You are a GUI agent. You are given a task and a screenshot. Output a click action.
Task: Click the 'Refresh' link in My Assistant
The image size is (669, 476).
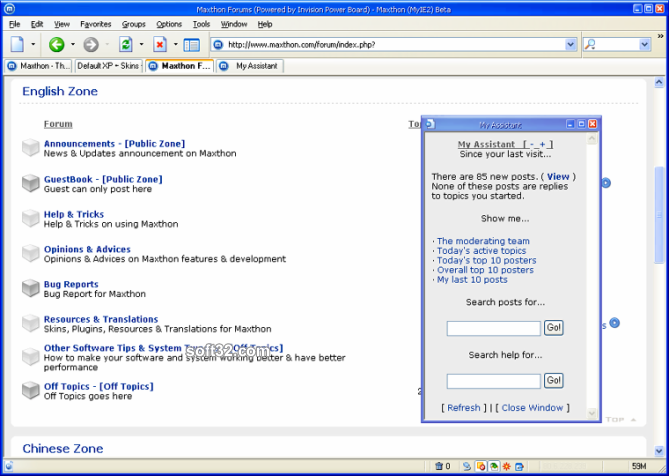tap(464, 408)
